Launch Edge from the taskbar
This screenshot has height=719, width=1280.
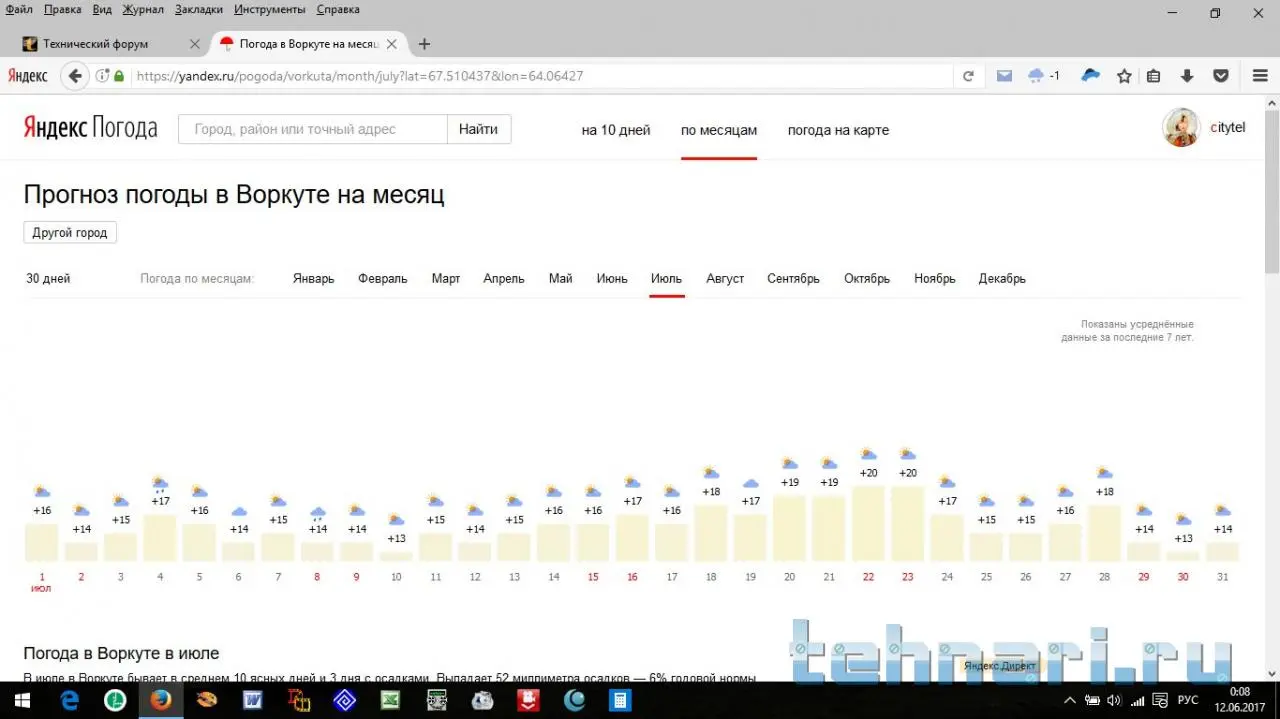tap(69, 700)
